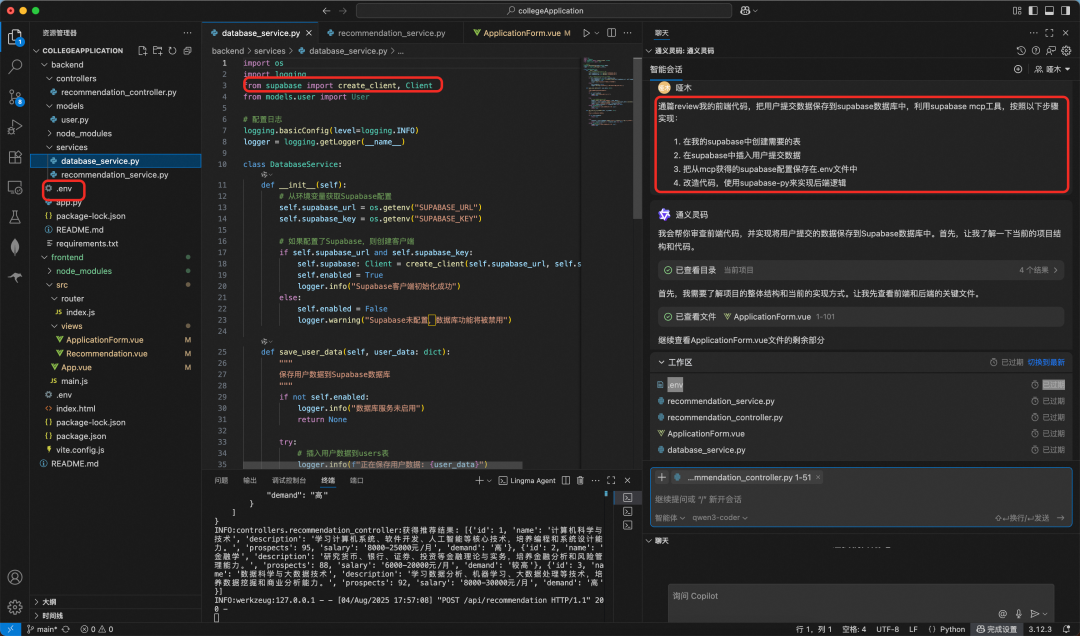The image size is (1080, 636).
Task: Open ApplicationForm.vue in the explorer tree
Action: click(105, 340)
